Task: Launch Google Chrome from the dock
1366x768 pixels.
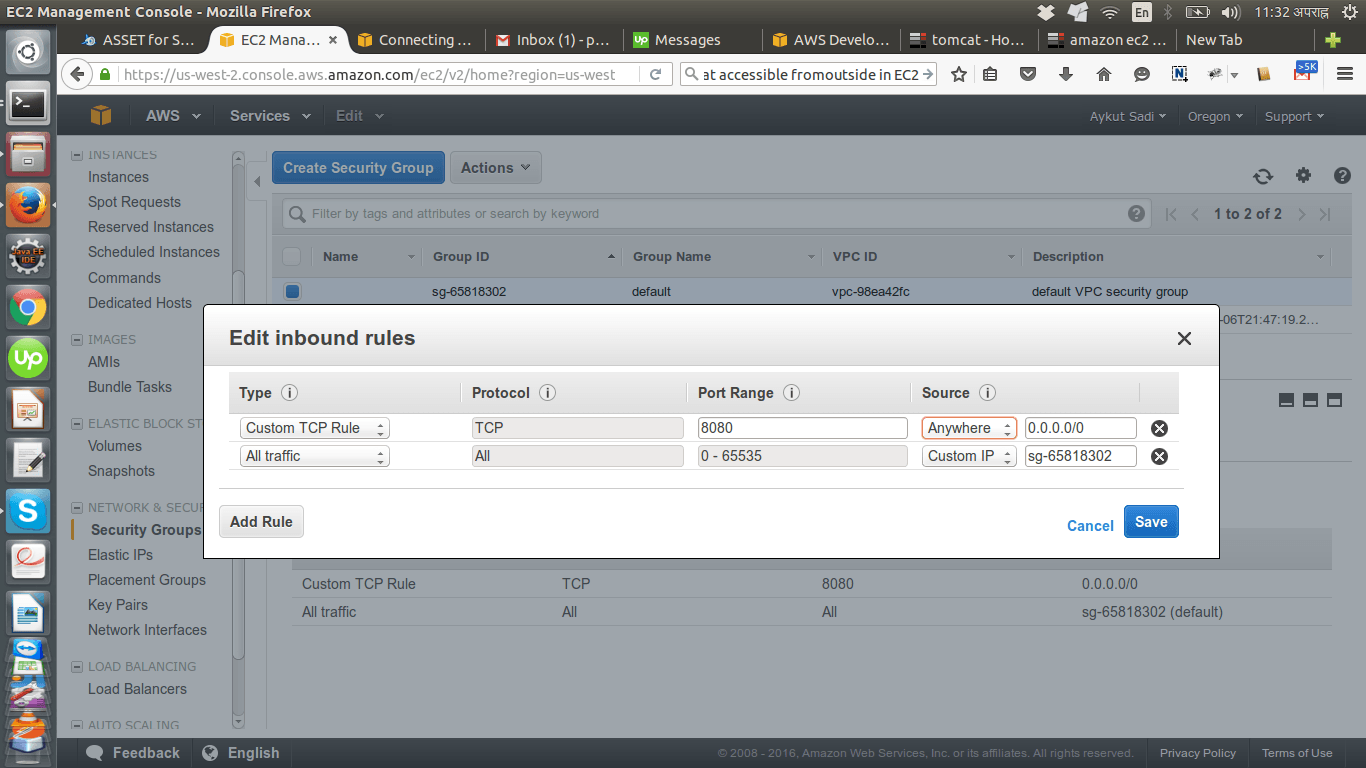Action: (28, 307)
